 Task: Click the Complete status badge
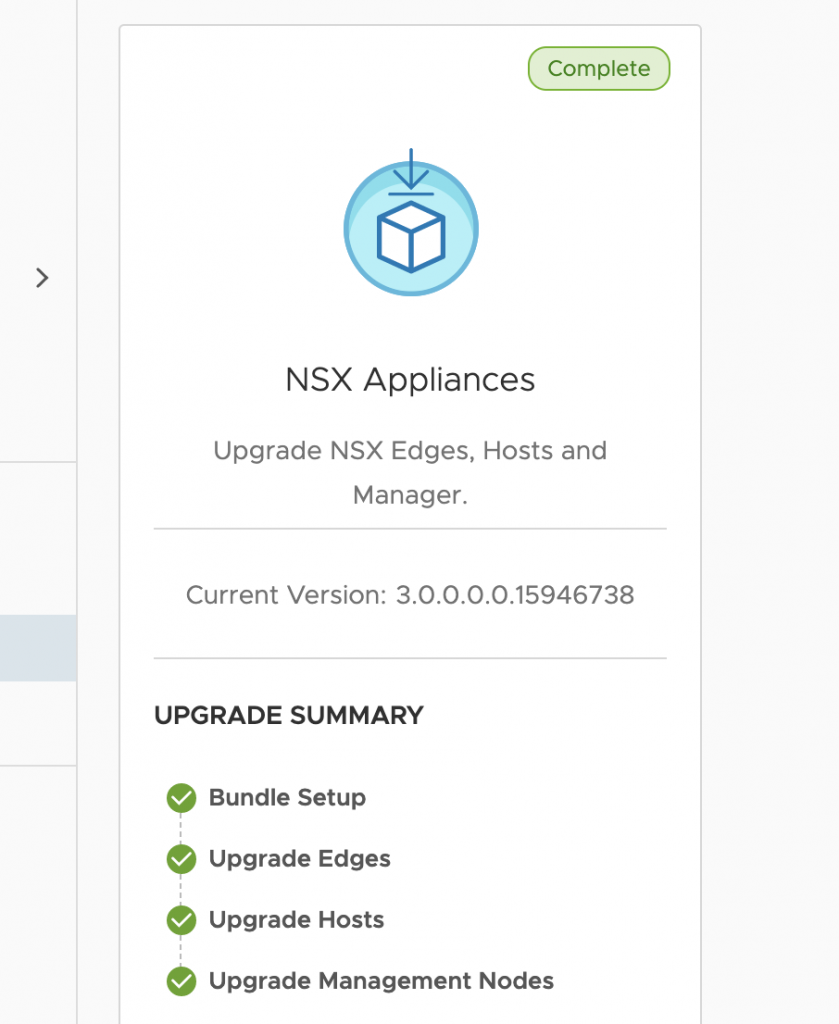pyautogui.click(x=599, y=69)
